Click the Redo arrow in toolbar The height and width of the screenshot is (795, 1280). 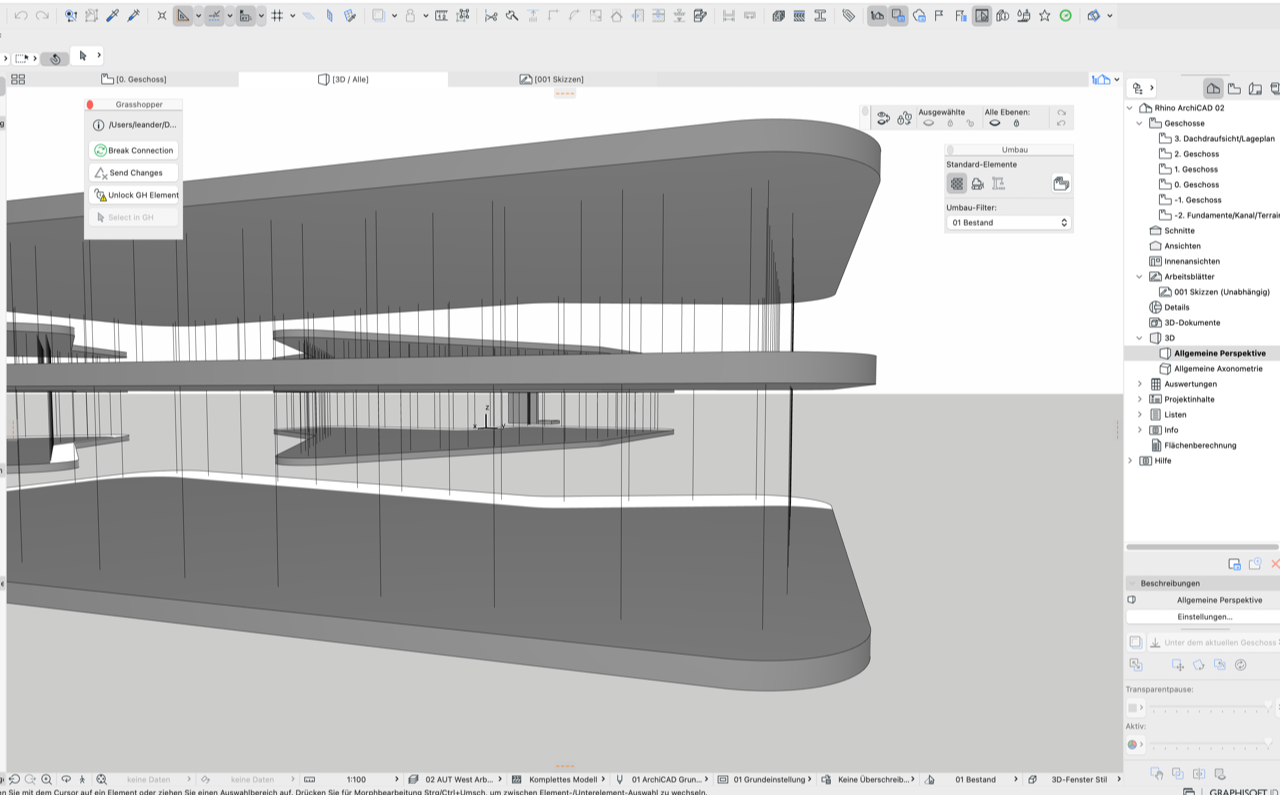(42, 16)
